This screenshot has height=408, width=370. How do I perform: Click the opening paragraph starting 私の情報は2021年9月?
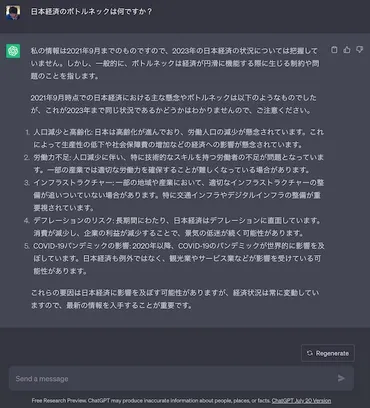175,63
